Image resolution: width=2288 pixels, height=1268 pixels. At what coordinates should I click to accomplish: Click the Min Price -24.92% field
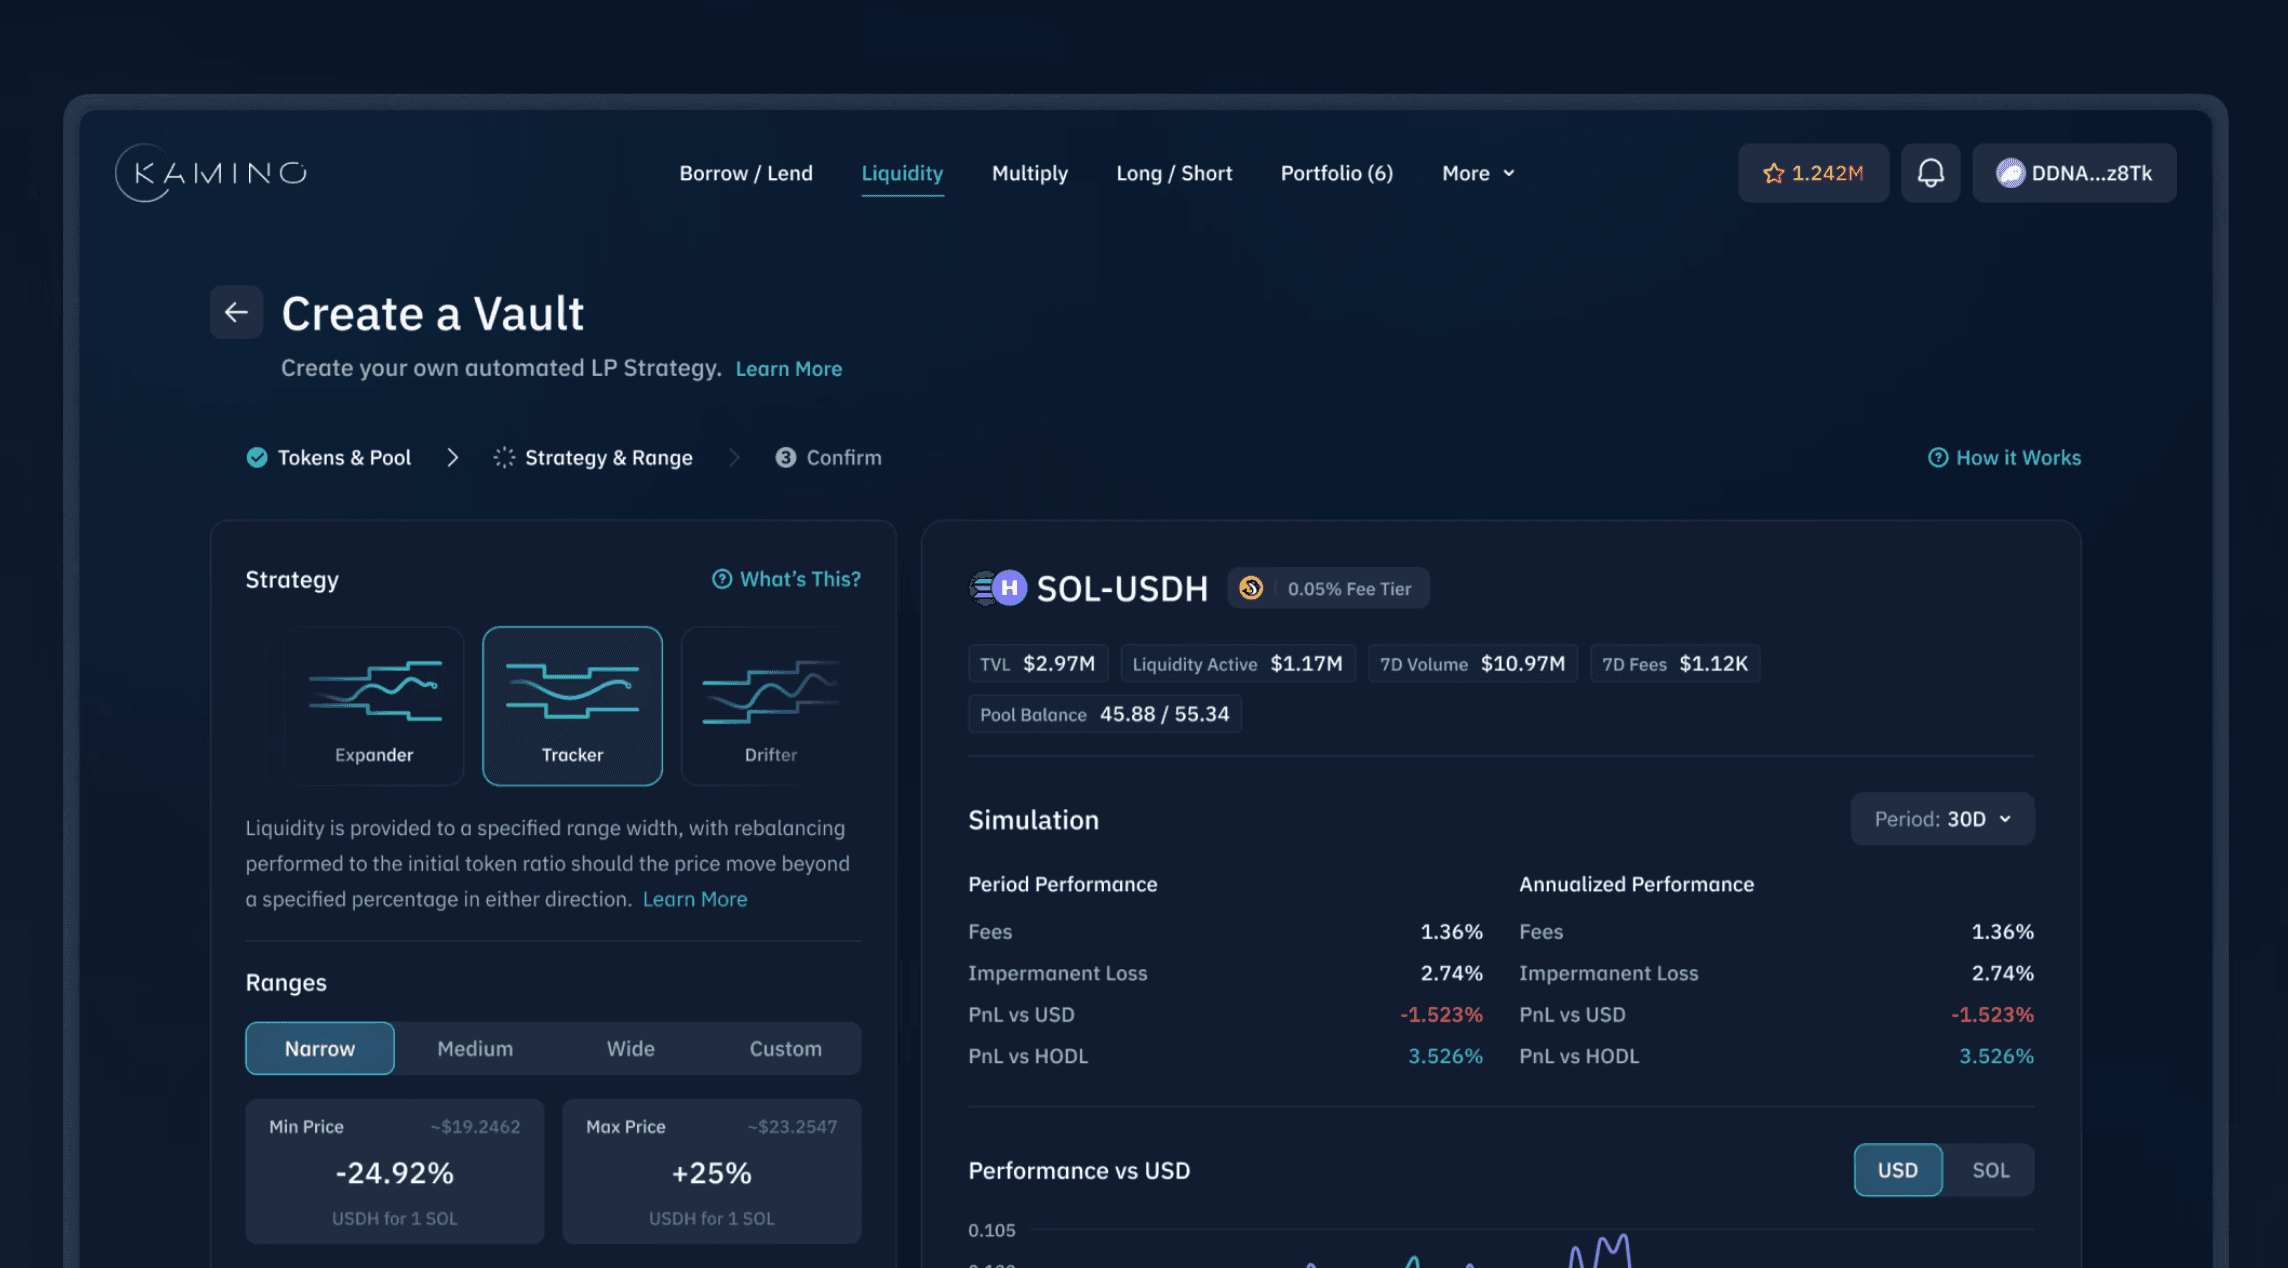coord(395,1171)
